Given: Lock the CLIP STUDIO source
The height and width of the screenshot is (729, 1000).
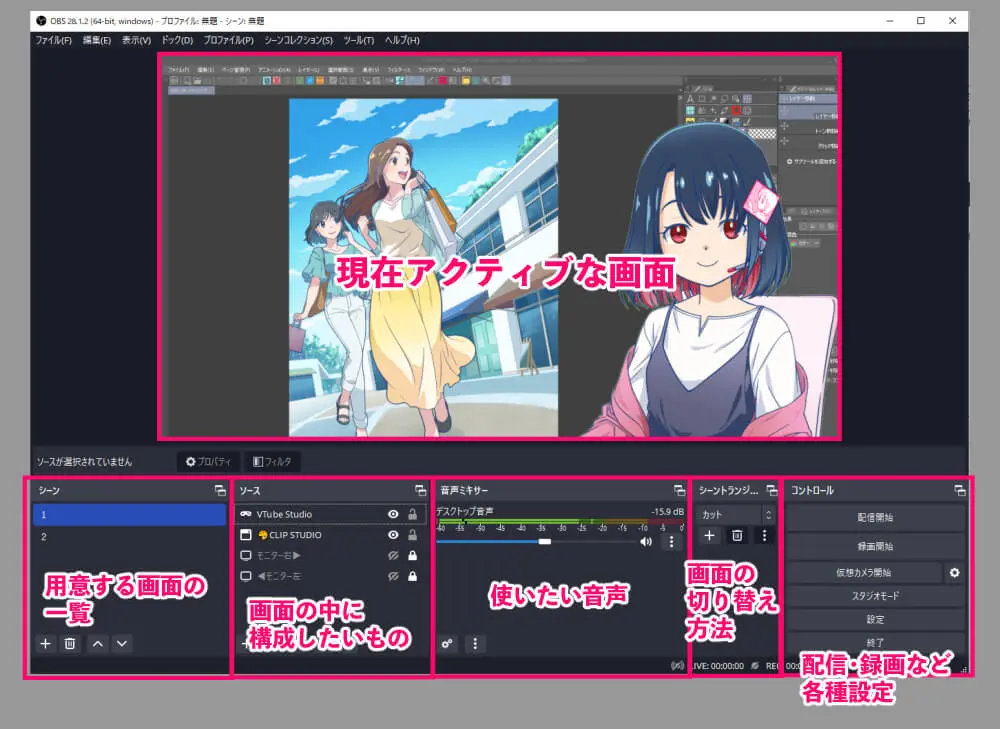Looking at the screenshot, I should click(413, 534).
